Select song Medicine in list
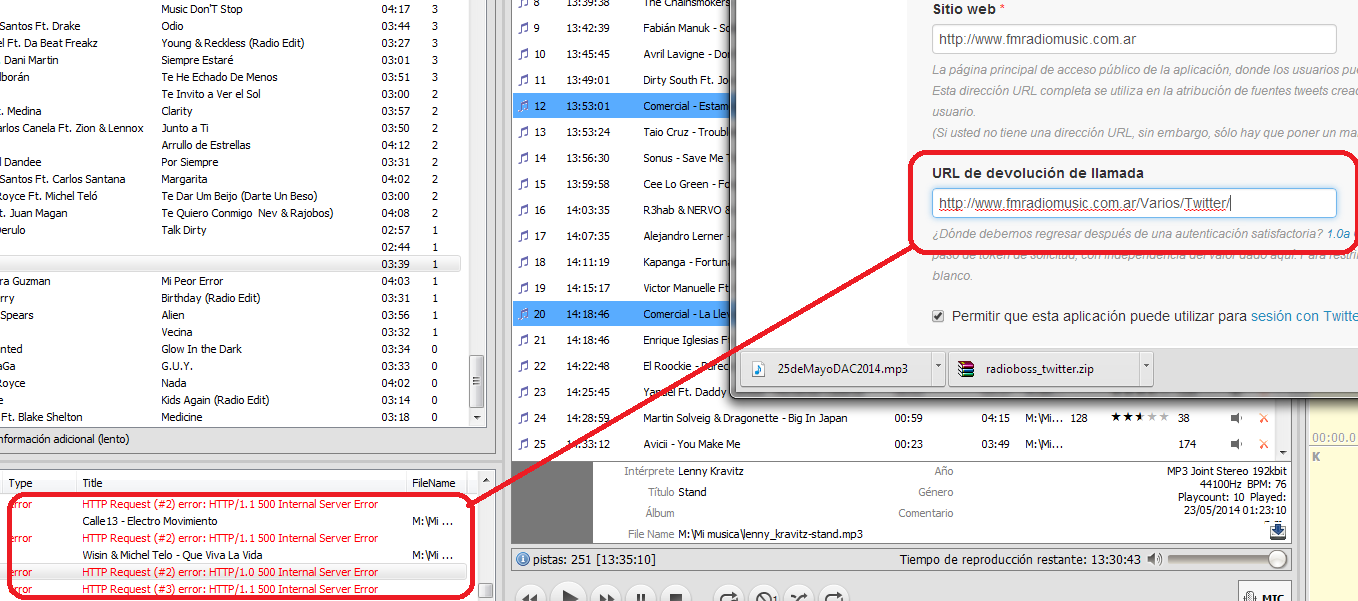Image resolution: width=1358 pixels, height=601 pixels. (182, 417)
